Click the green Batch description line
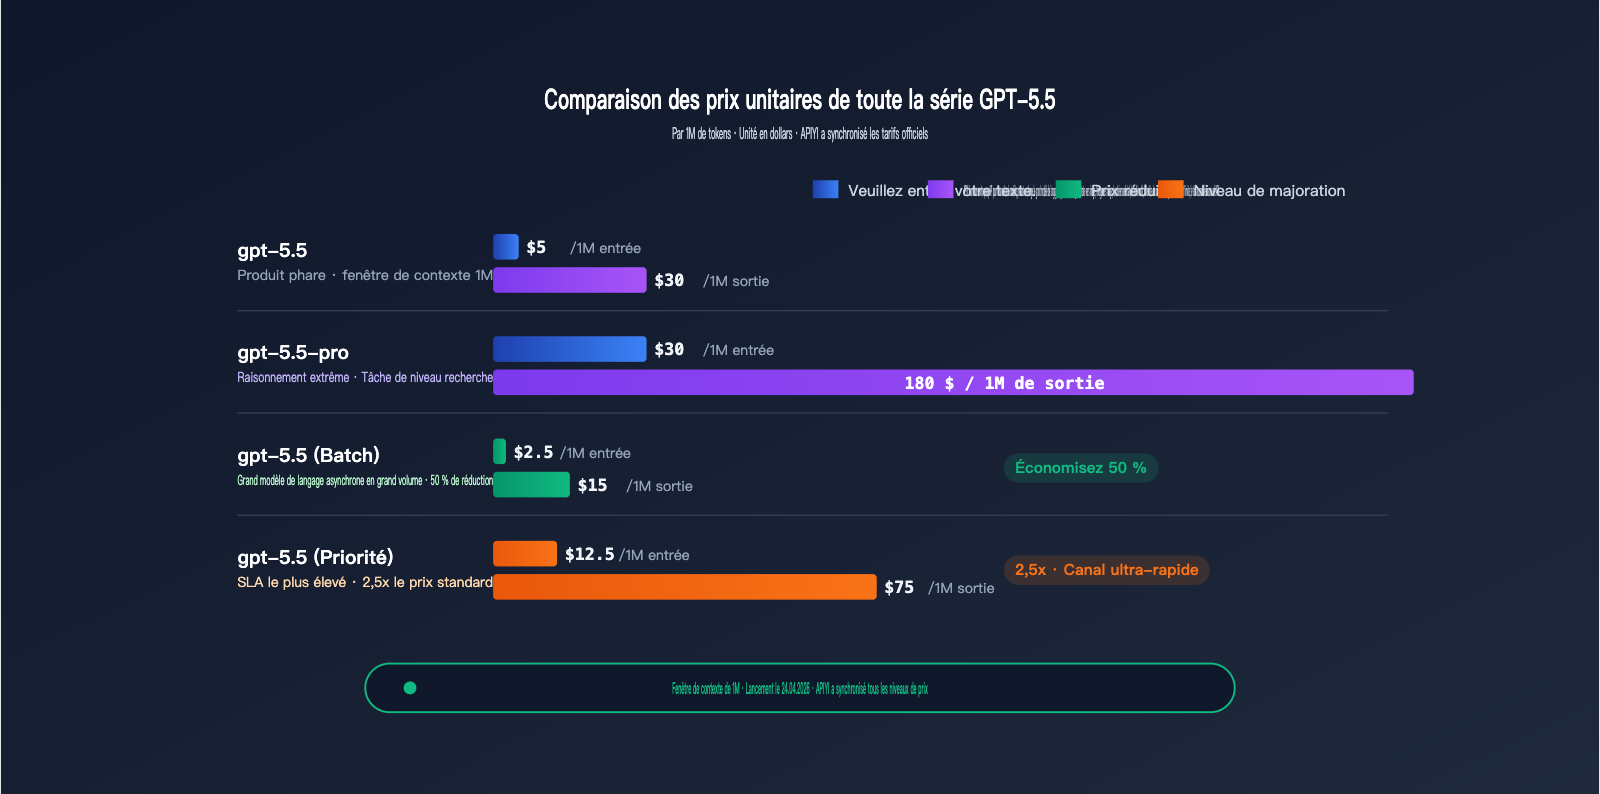1600x794 pixels. [365, 480]
